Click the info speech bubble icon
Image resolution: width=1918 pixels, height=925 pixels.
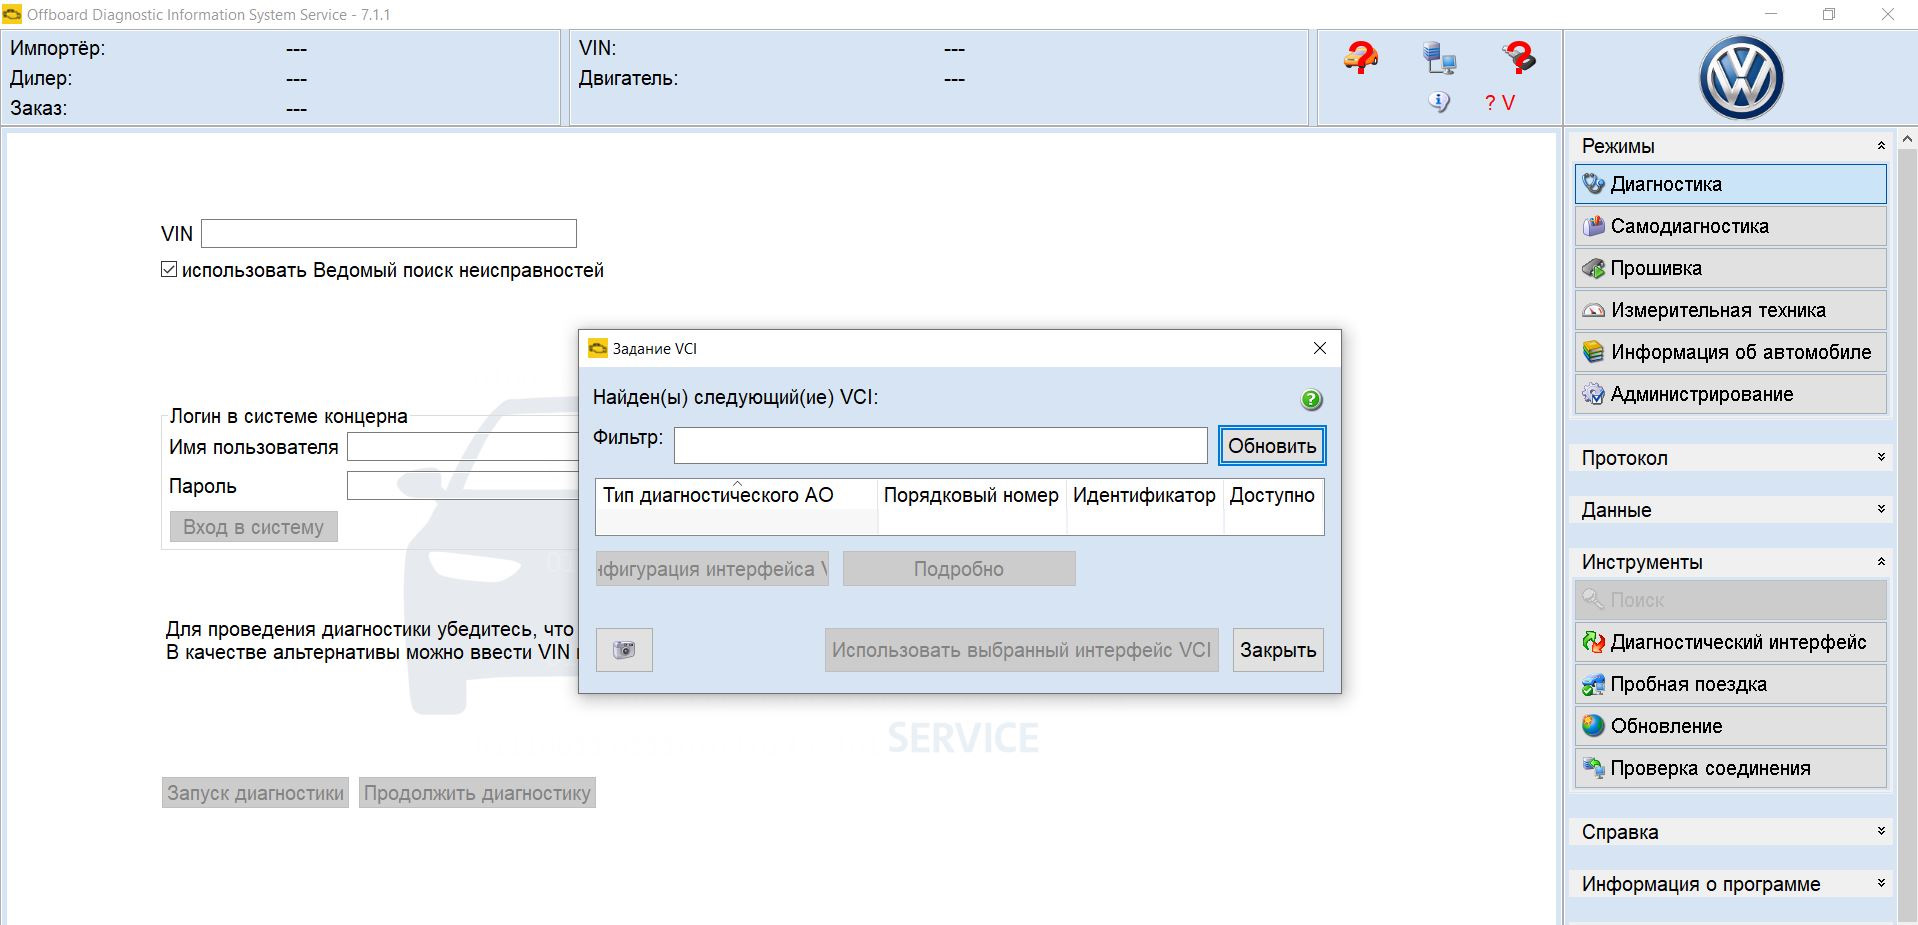pyautogui.click(x=1438, y=100)
